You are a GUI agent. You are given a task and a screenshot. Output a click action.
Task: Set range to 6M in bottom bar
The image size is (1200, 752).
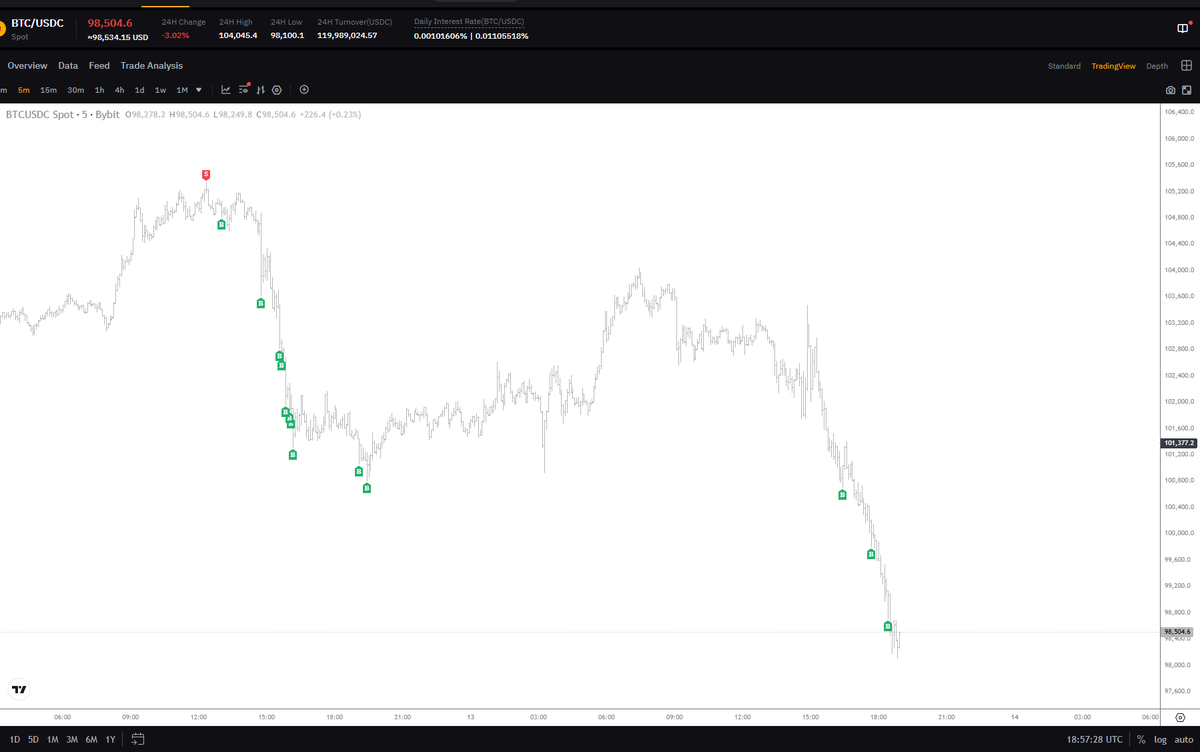pos(91,739)
